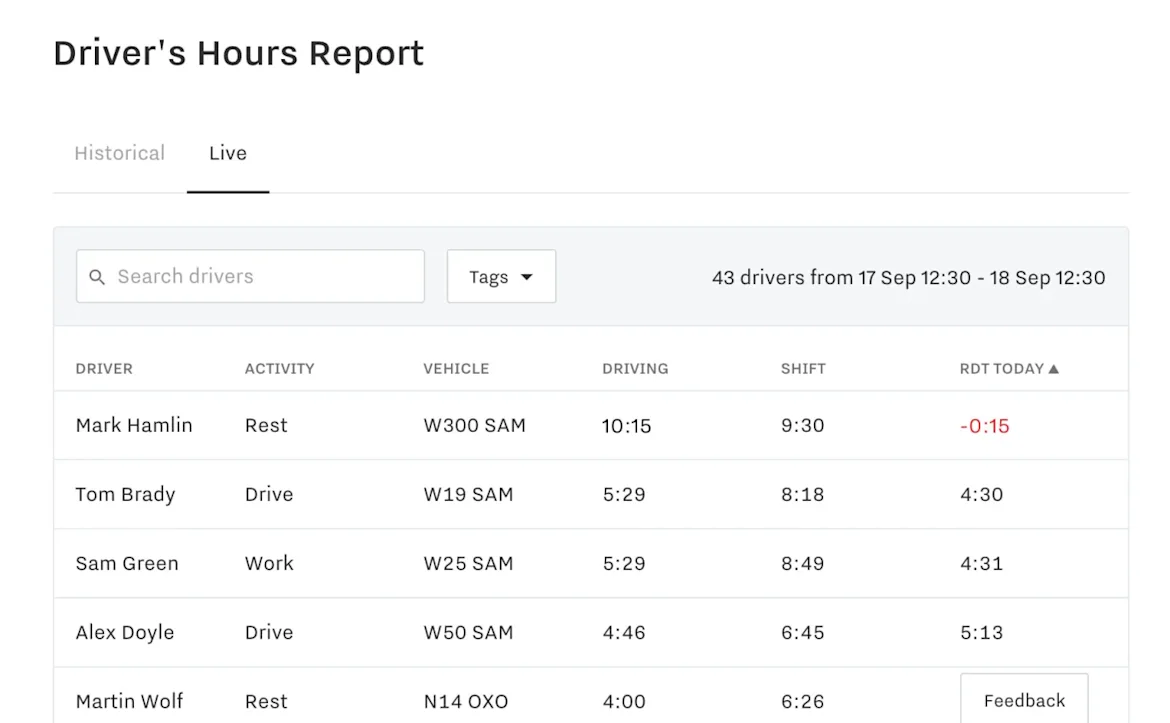Click the search magnifier icon
Screen dimensions: 1170x723
coord(97,276)
